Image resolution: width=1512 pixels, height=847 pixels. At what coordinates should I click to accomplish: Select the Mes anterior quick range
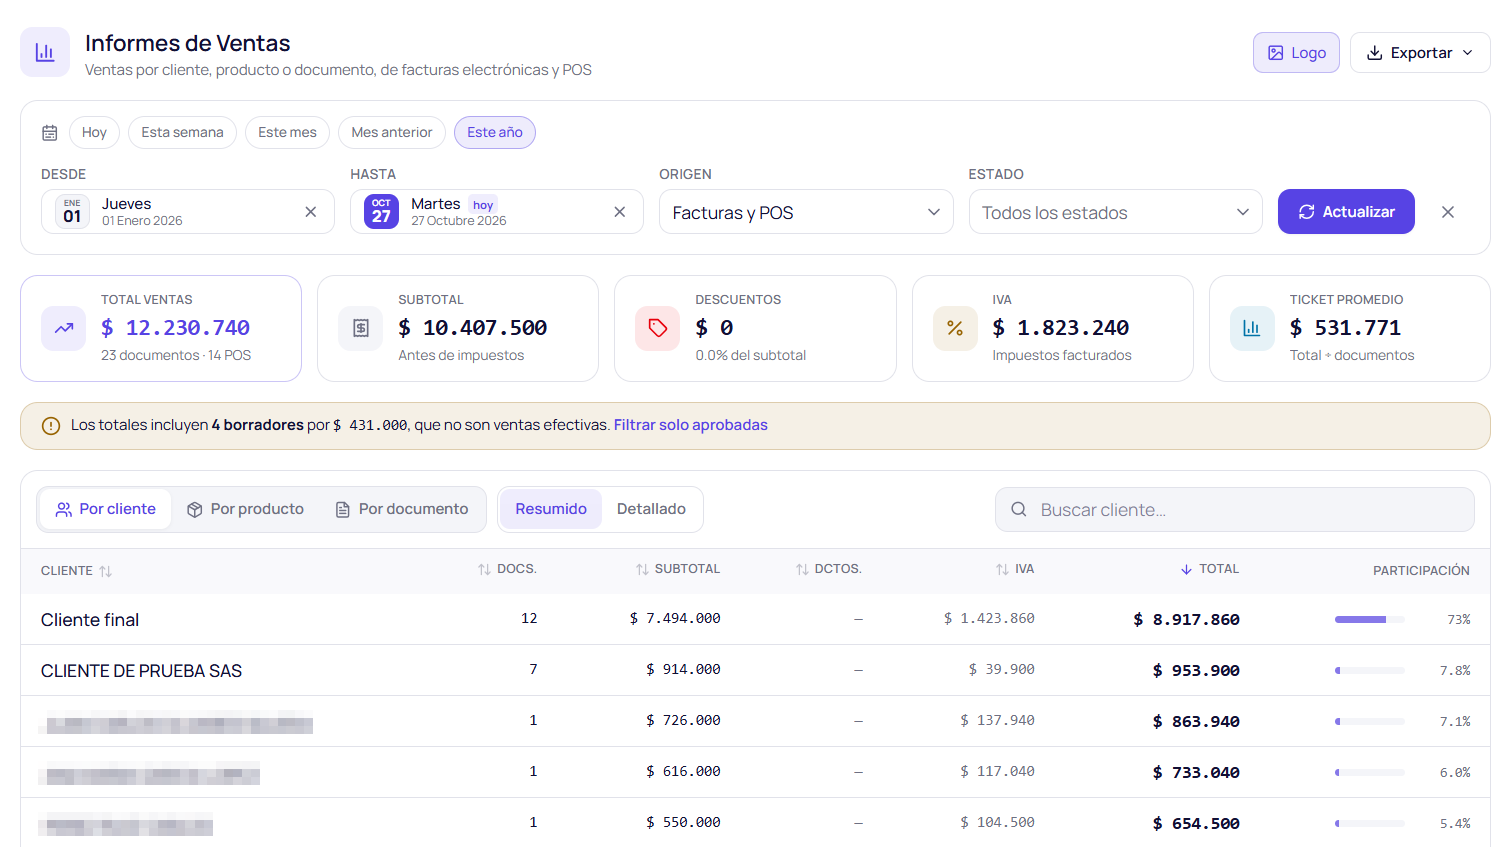(392, 133)
